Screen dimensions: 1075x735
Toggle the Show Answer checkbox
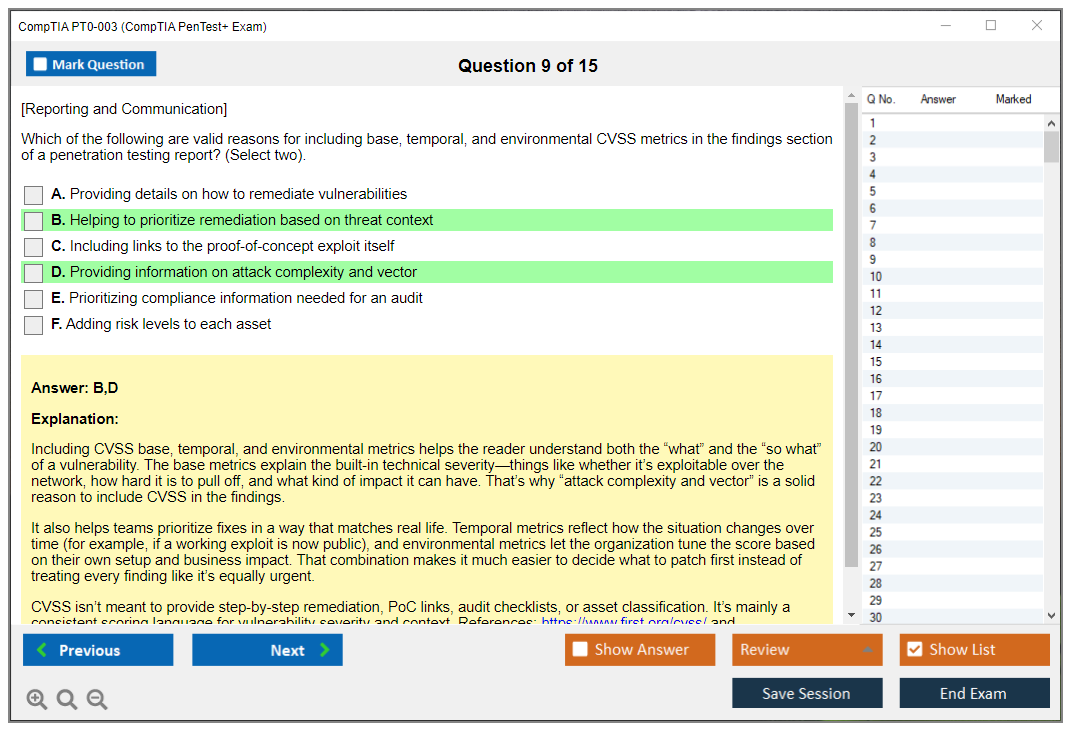pos(581,650)
